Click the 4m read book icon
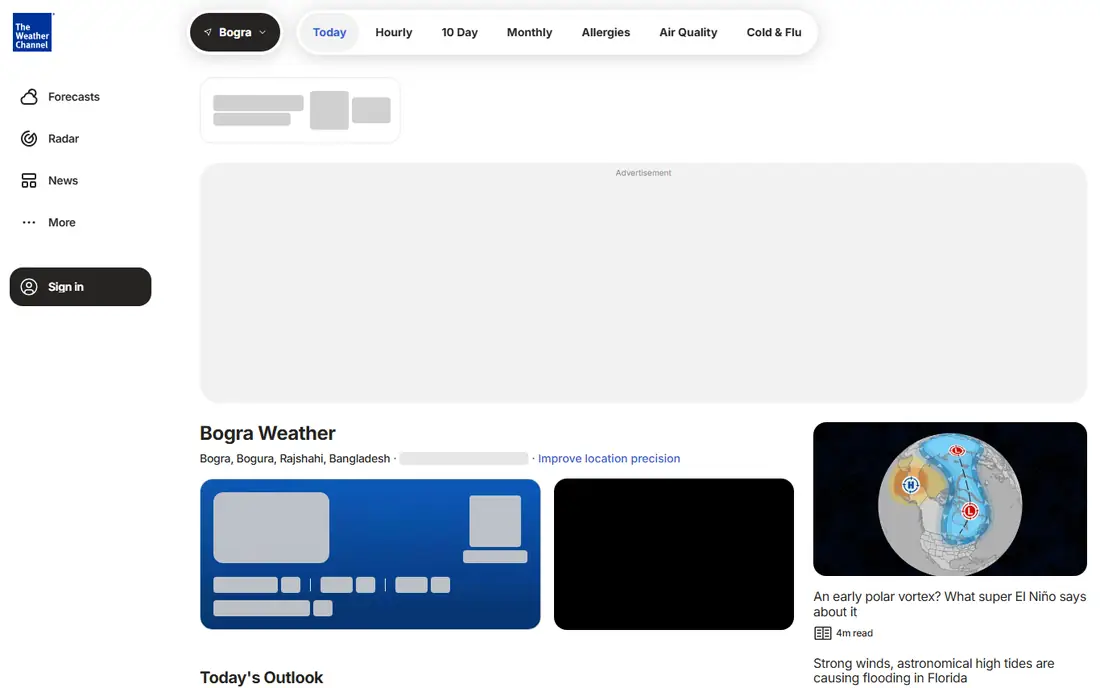Image resolution: width=1100 pixels, height=688 pixels. pos(822,633)
